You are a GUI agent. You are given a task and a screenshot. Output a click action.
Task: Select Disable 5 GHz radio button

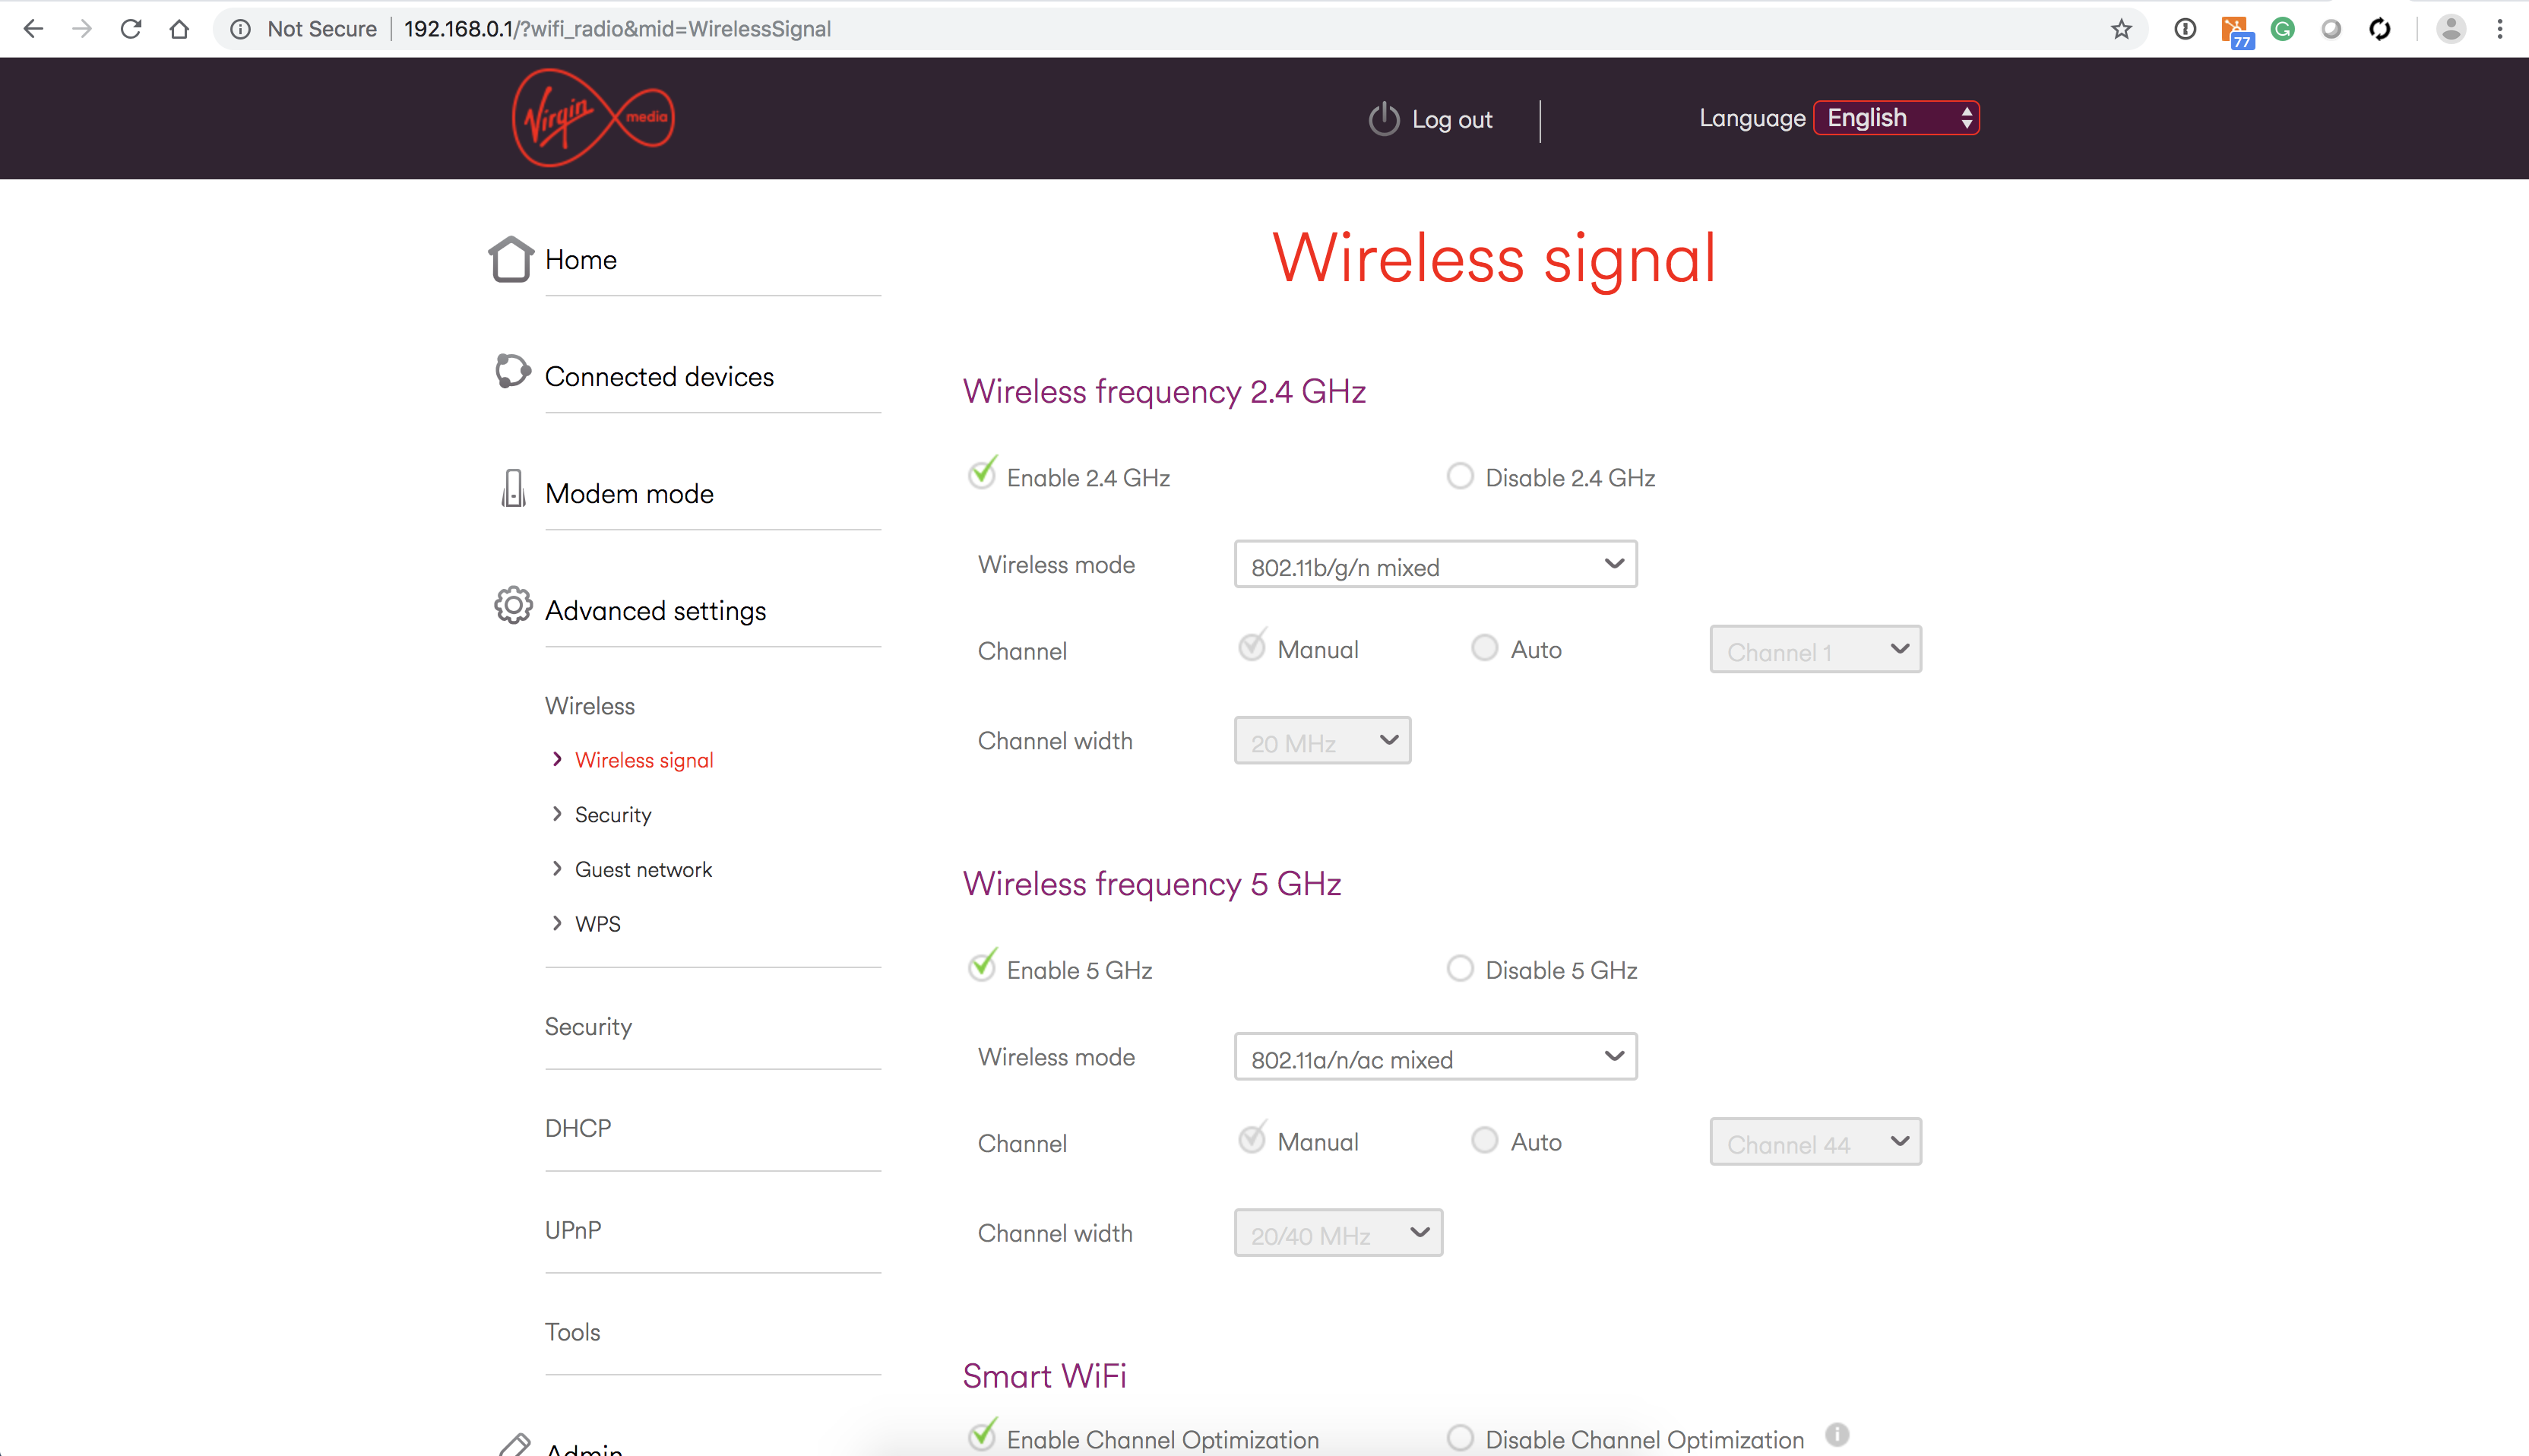[x=1460, y=969]
